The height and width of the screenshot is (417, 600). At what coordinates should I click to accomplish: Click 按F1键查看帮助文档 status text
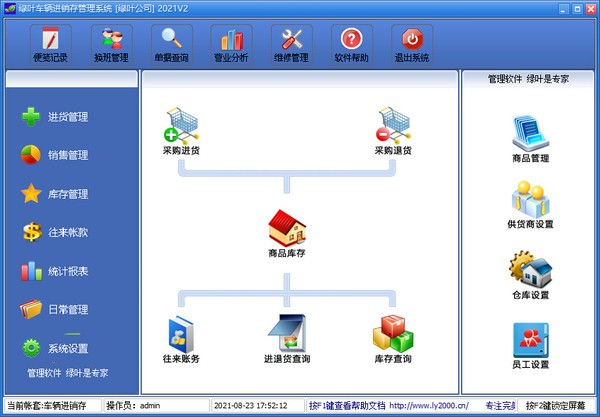click(347, 406)
